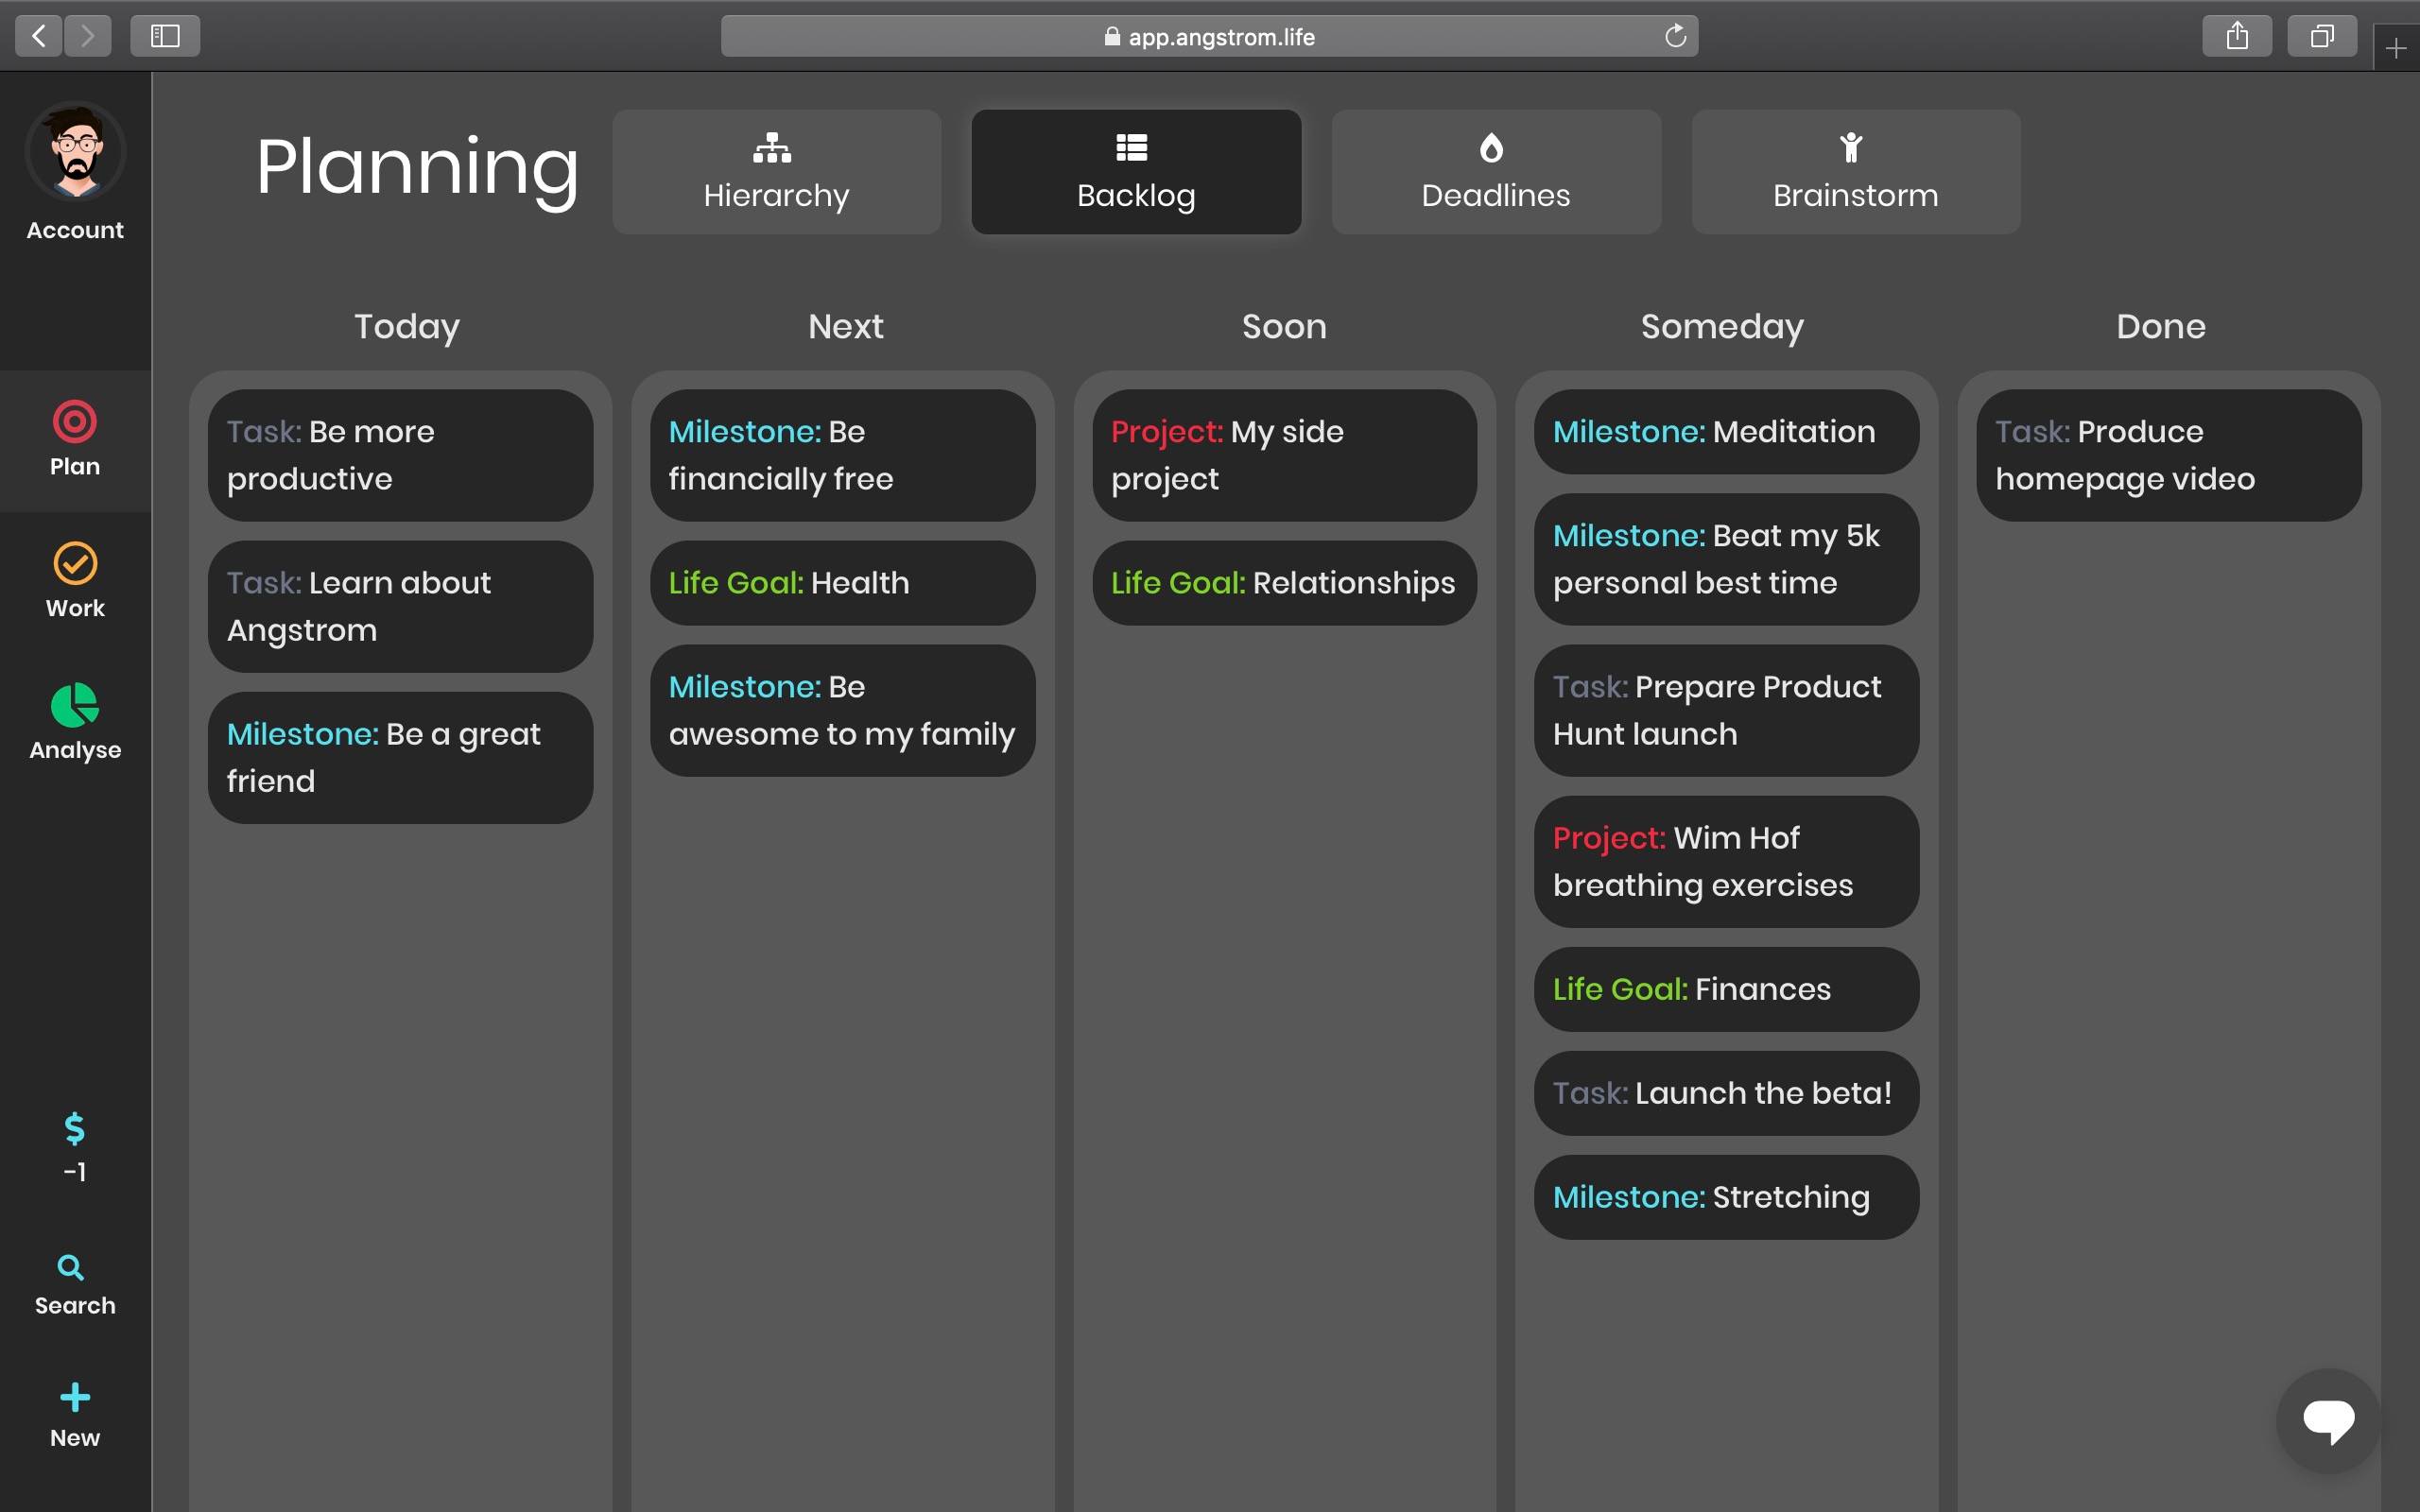
Task: Reload the page in the browser
Action: click(1675, 35)
